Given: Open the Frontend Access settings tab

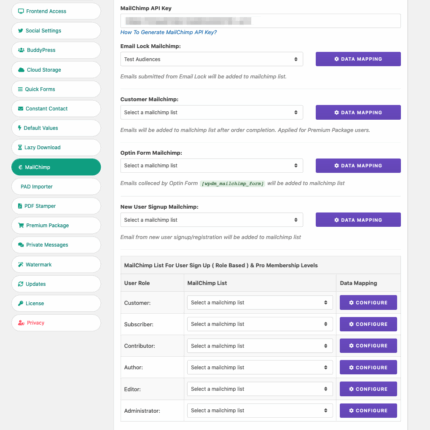Looking at the screenshot, I should point(56,11).
